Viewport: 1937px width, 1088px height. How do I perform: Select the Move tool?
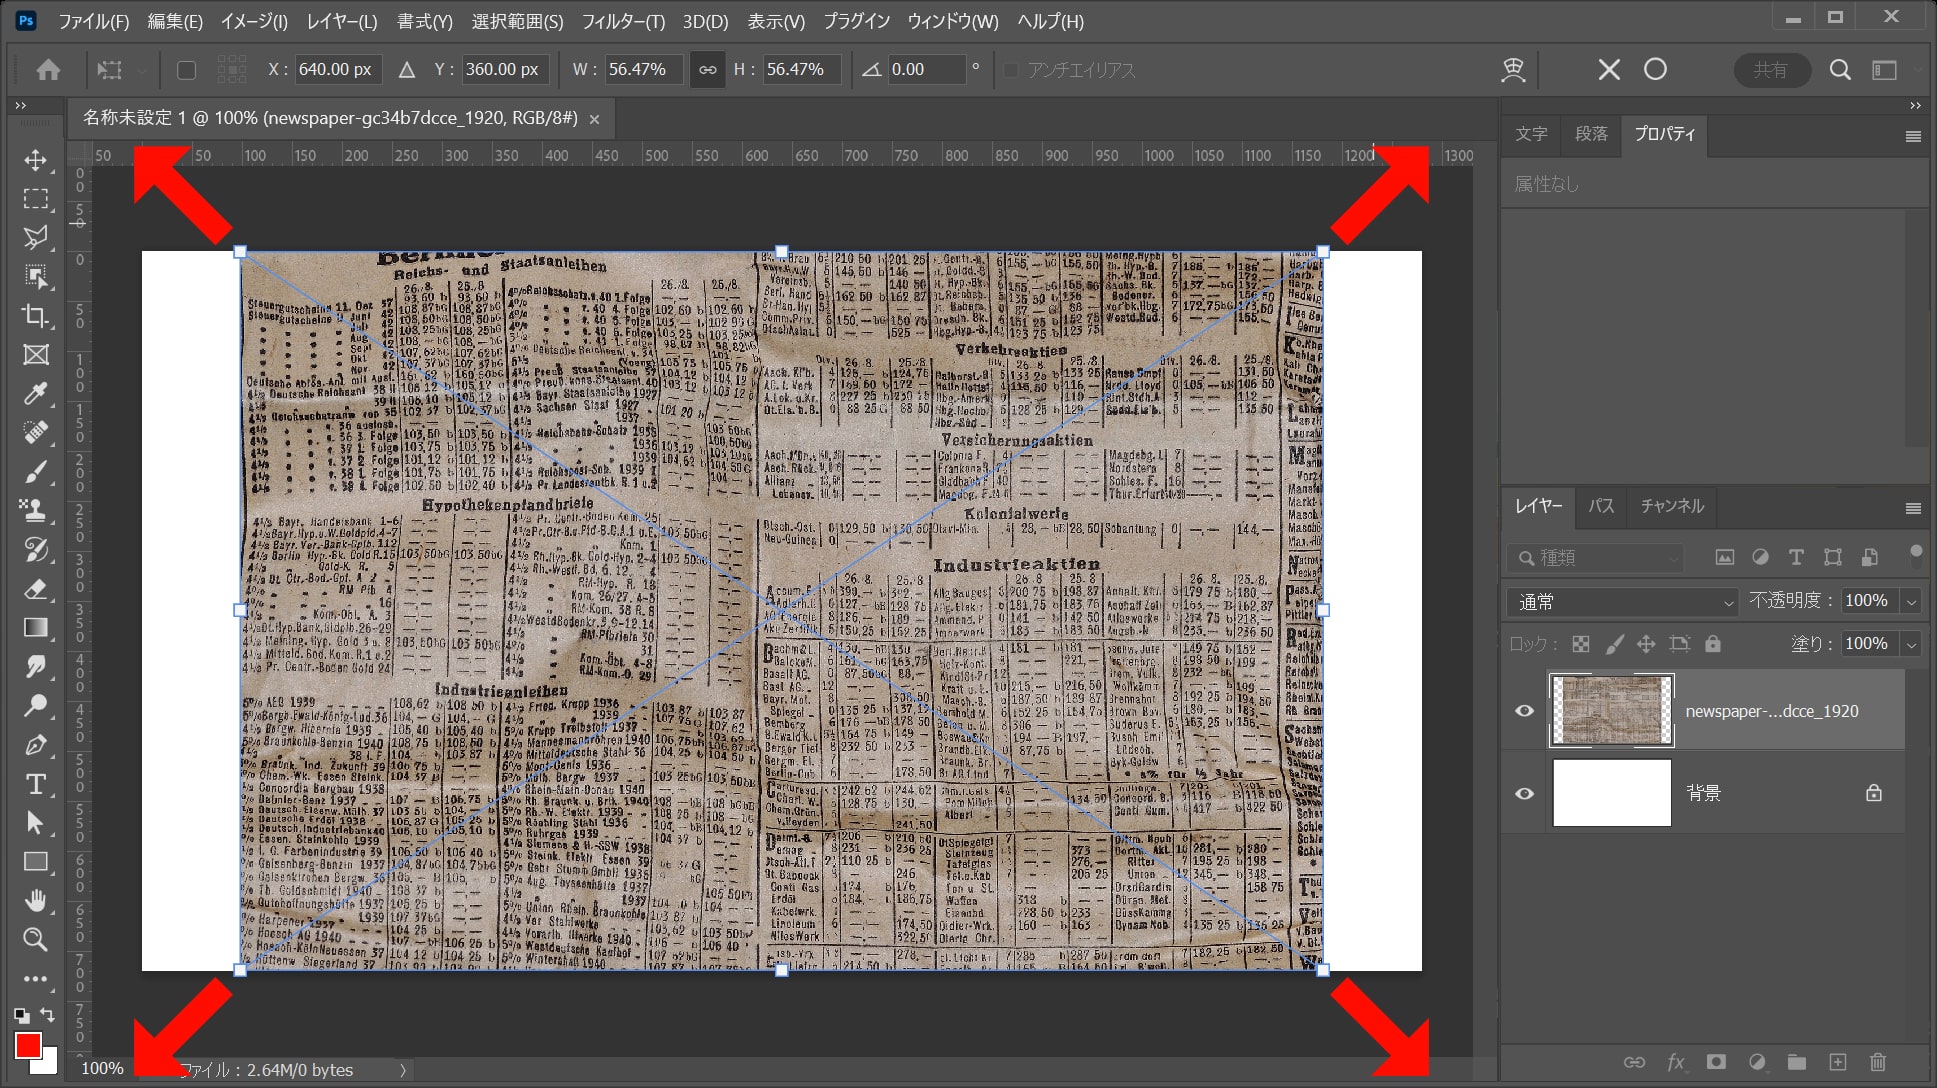pos(36,160)
